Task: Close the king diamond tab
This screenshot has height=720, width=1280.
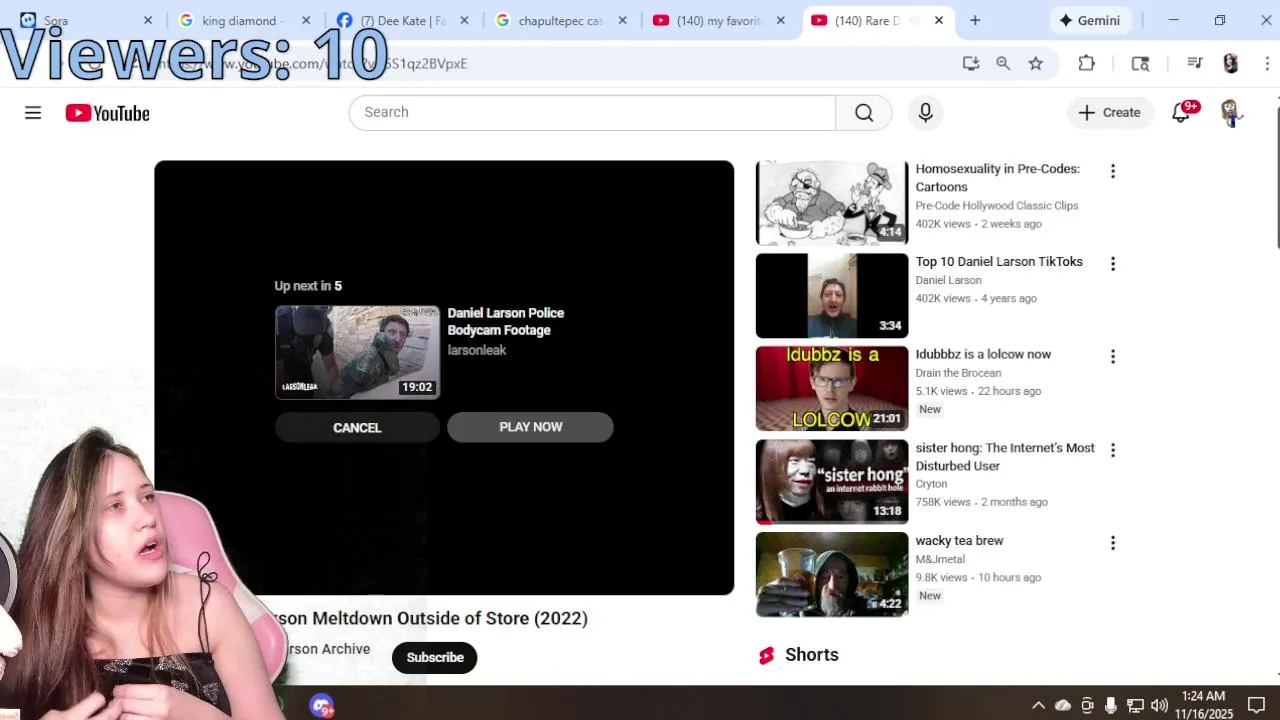Action: (306, 20)
